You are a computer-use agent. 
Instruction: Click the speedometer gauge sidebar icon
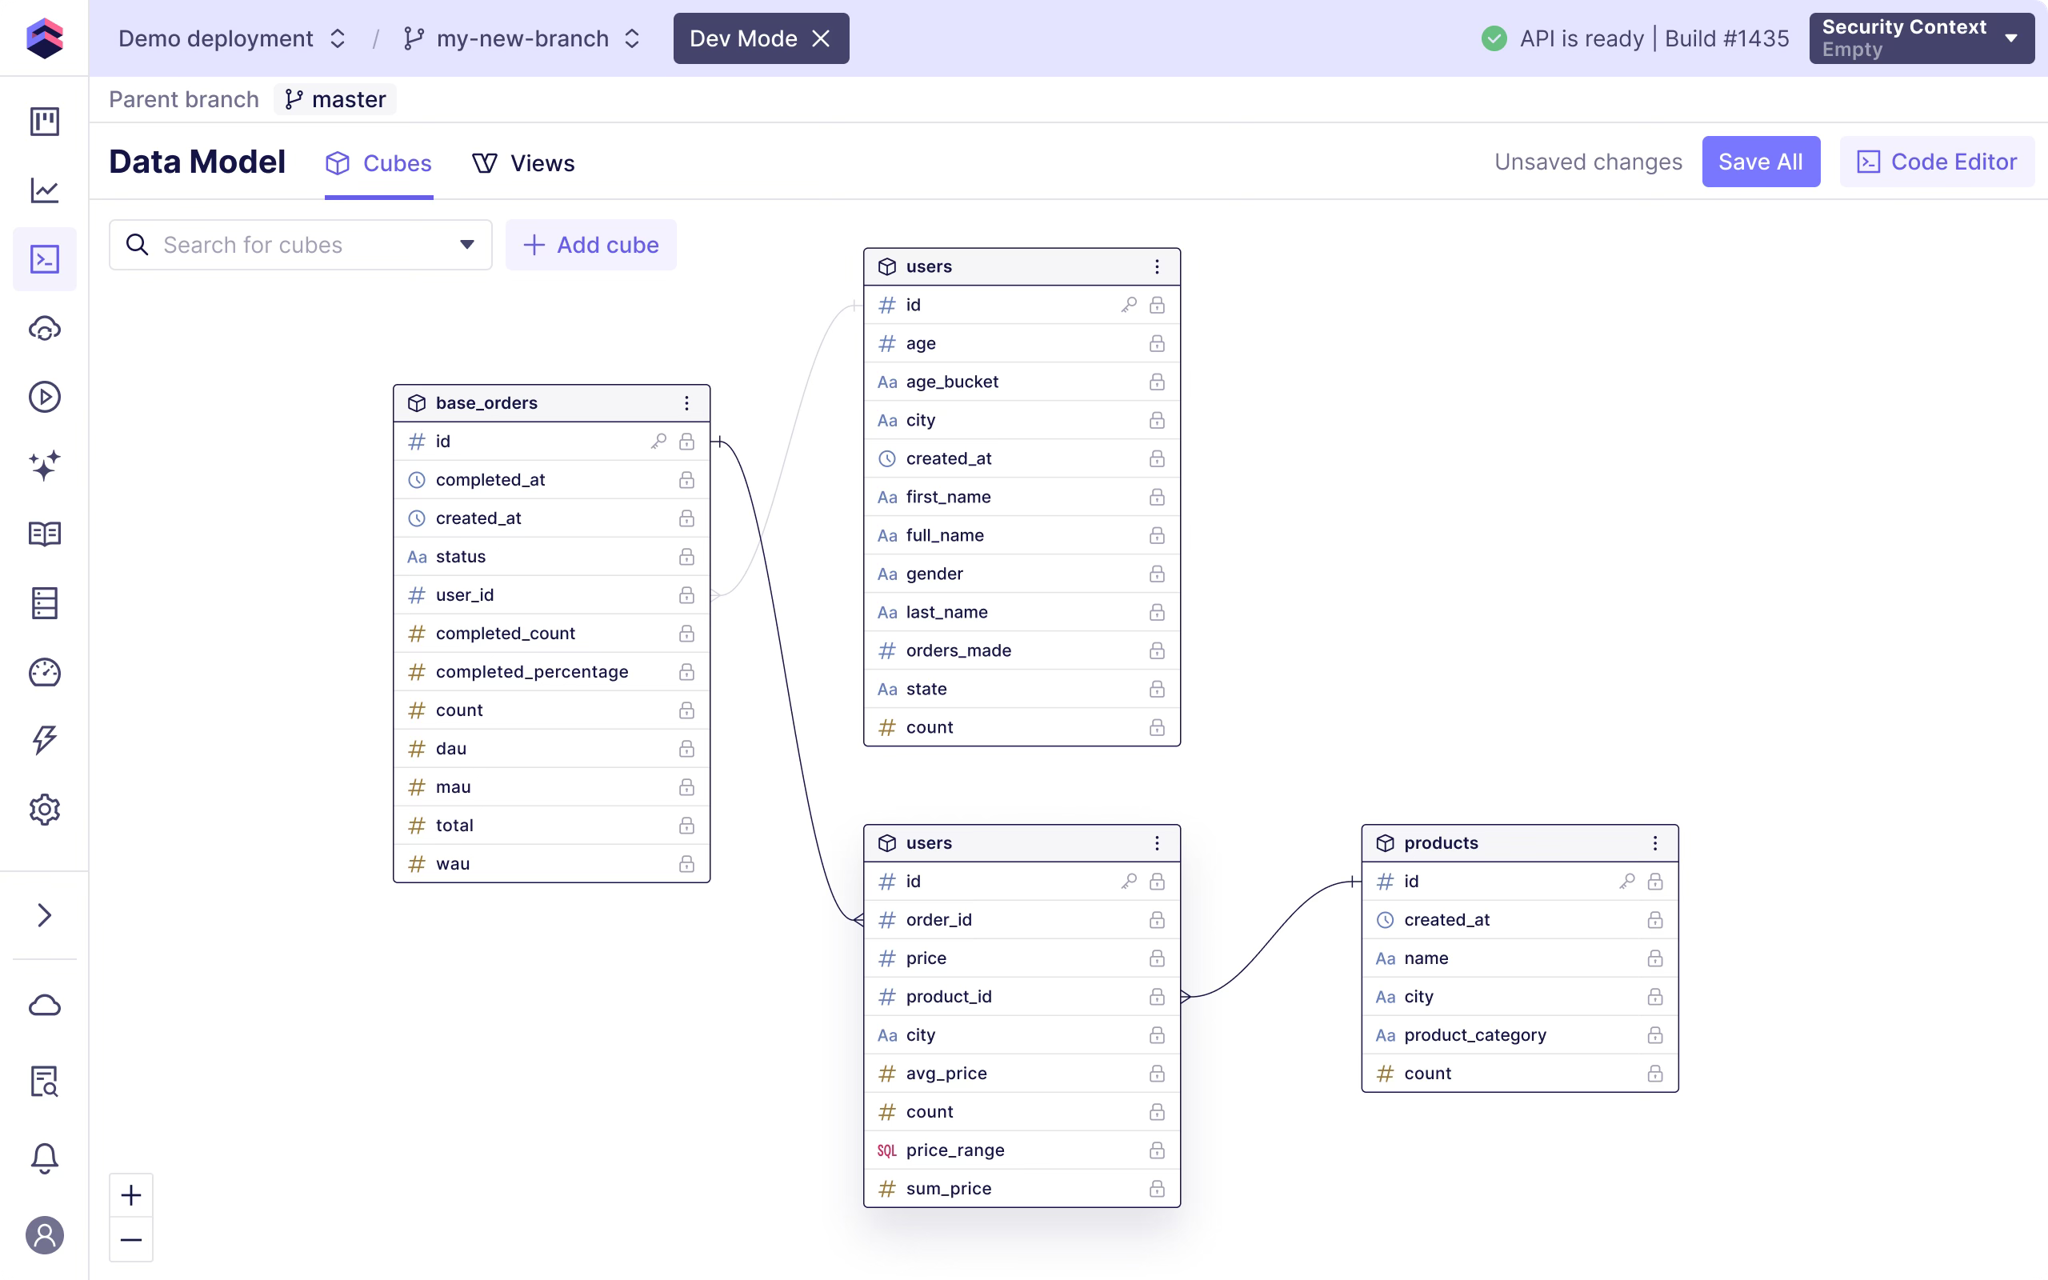pos(44,672)
